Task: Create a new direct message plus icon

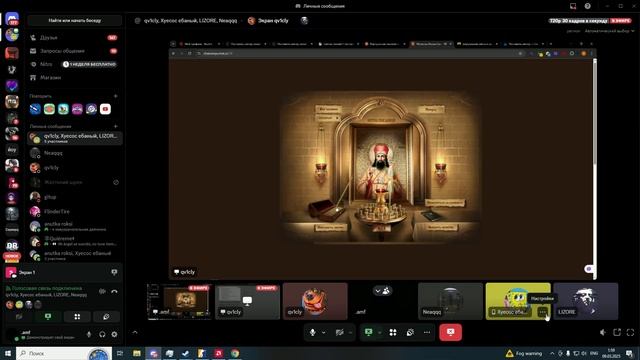Action: click(116, 126)
